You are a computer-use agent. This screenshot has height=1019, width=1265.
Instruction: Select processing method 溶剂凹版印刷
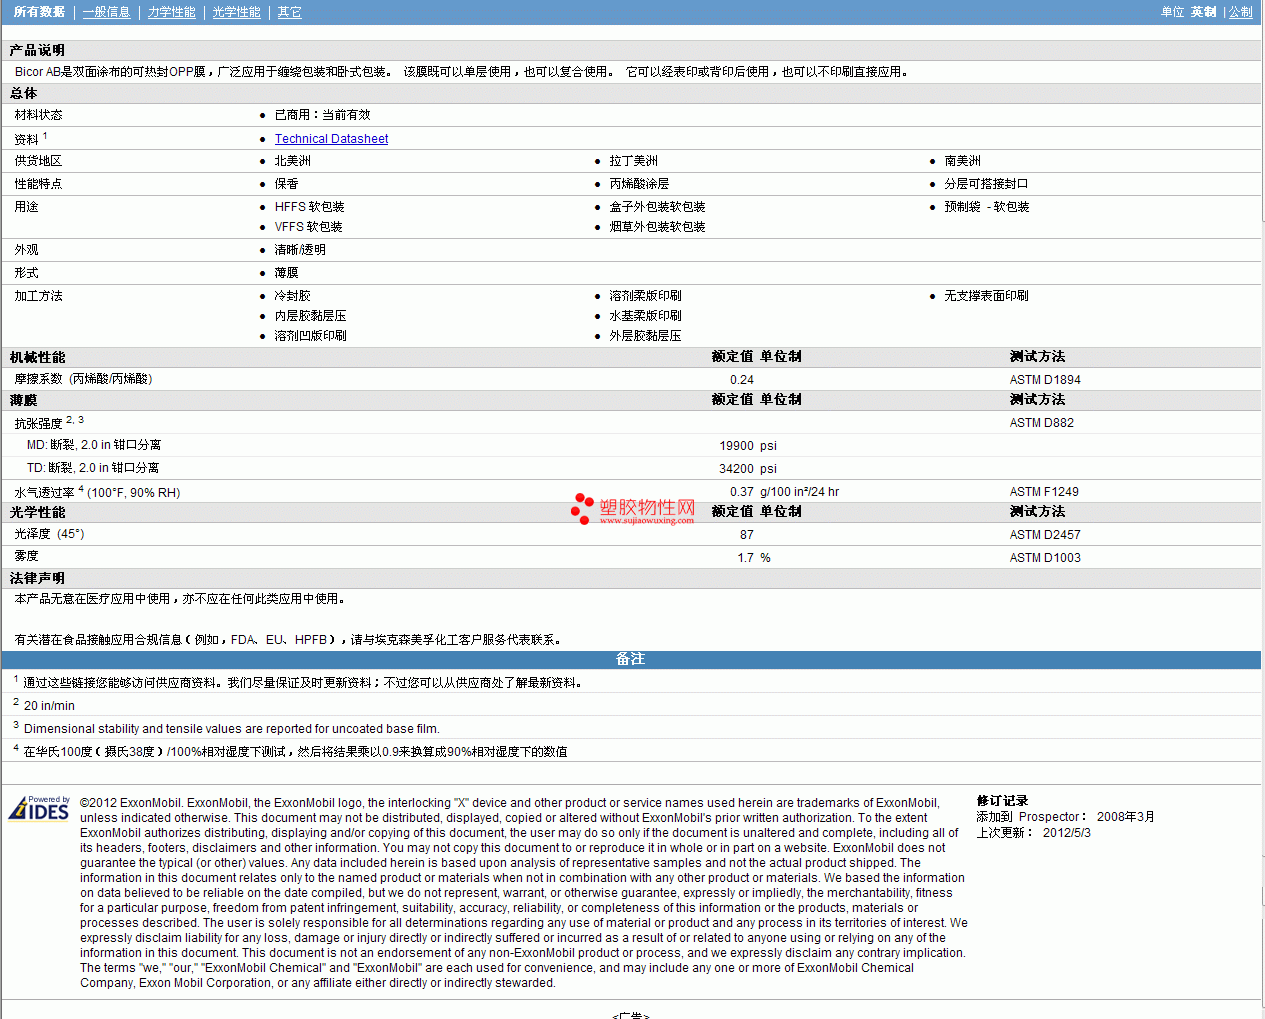coord(311,336)
